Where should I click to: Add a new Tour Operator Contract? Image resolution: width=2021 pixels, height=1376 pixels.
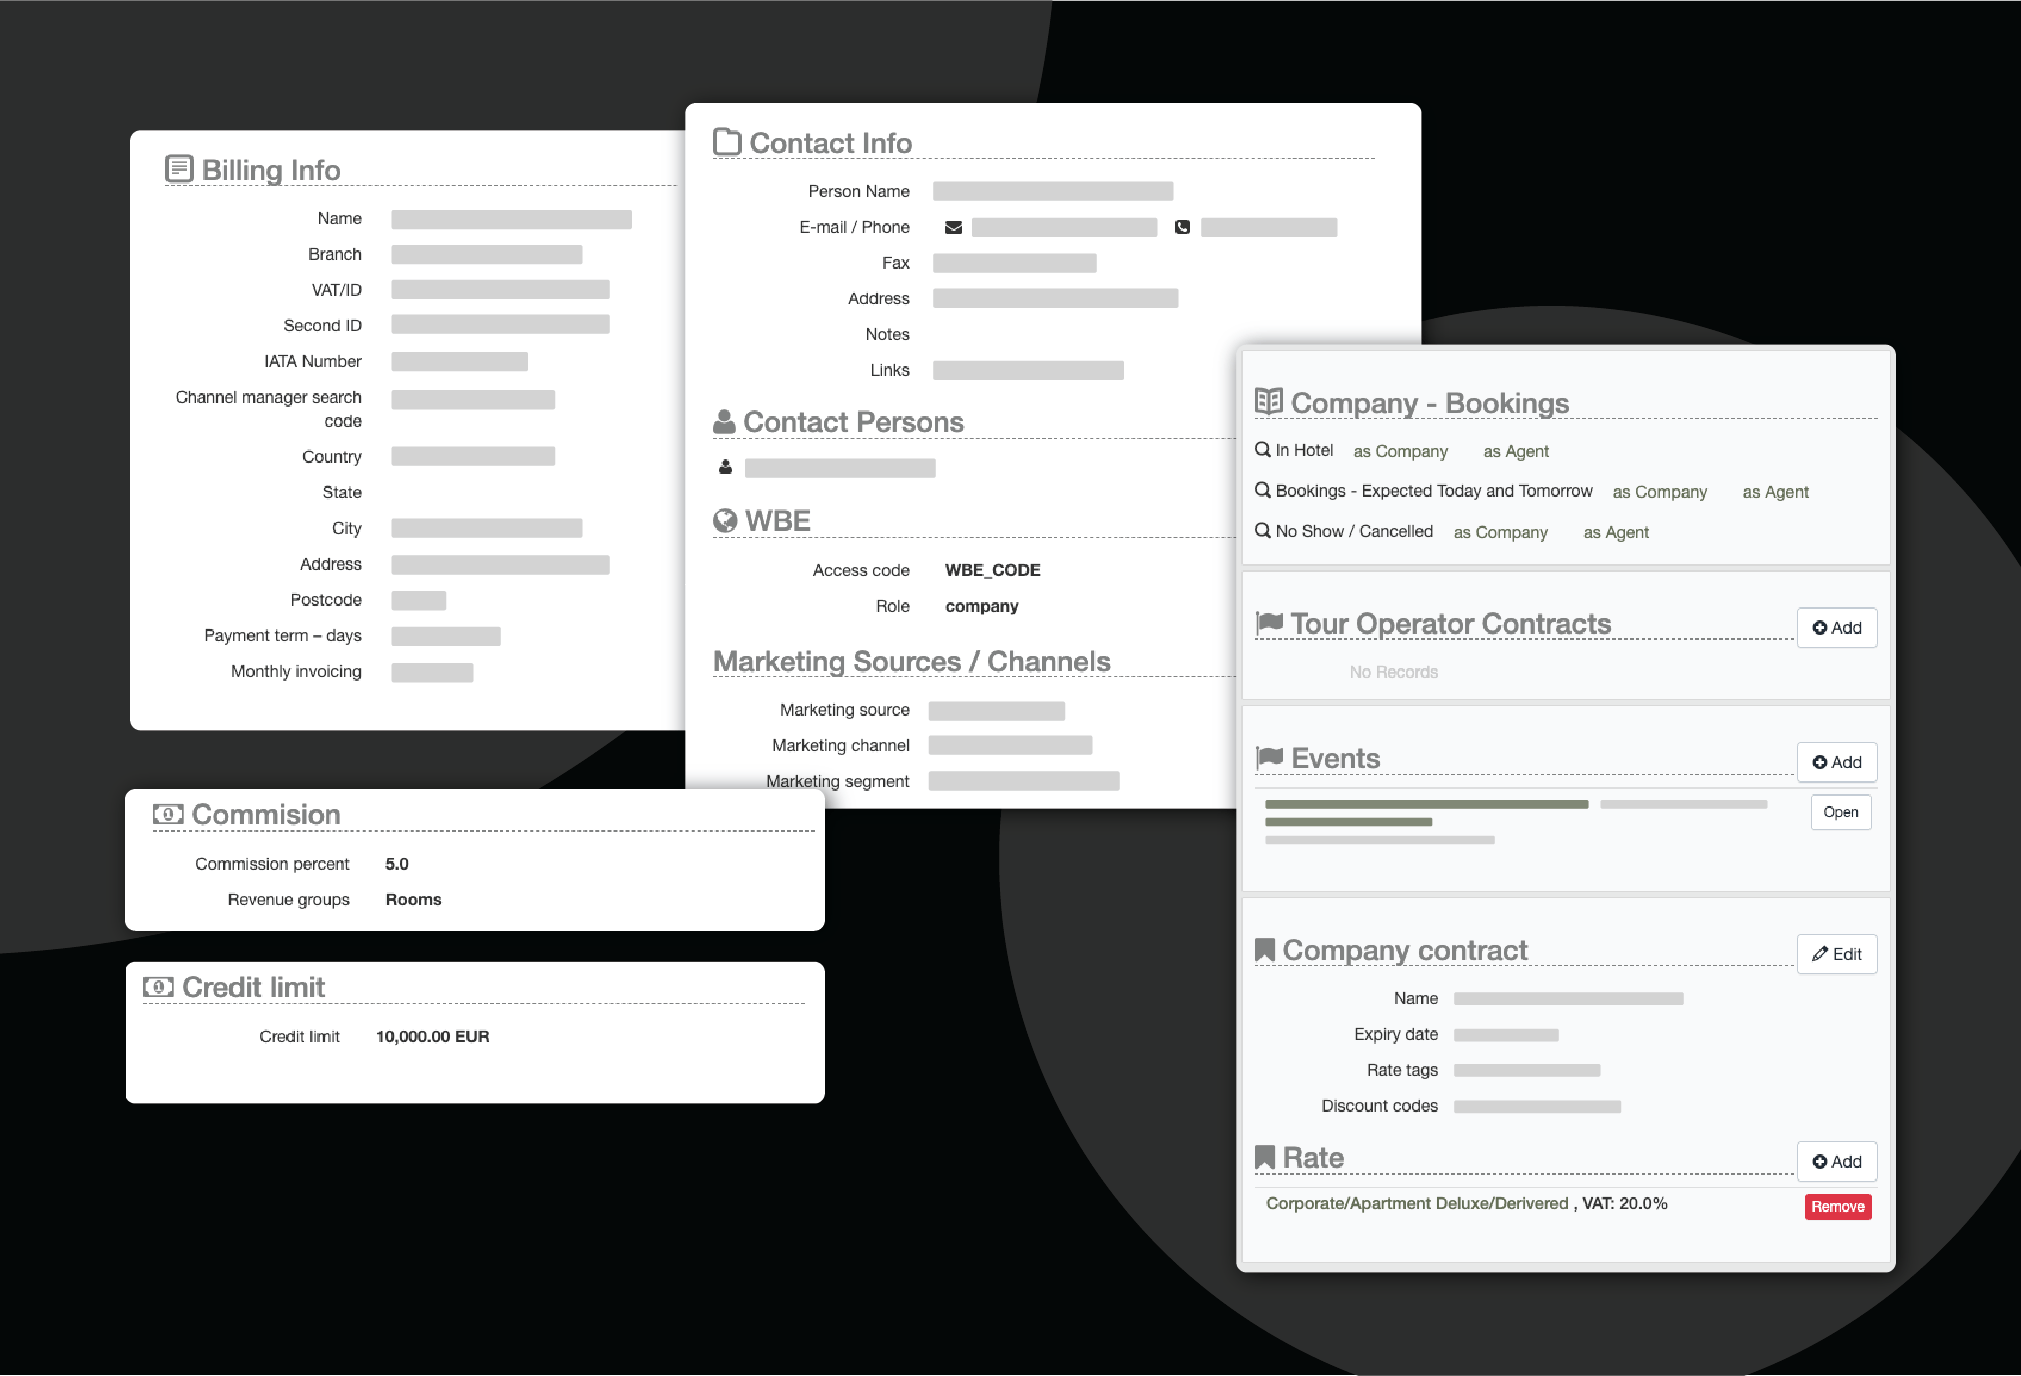point(1836,628)
